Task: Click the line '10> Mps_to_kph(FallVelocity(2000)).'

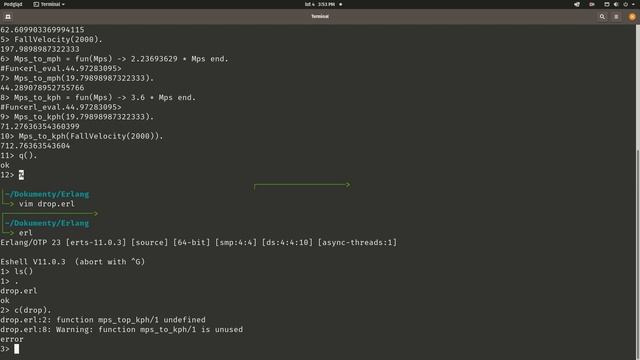Action: (82, 136)
